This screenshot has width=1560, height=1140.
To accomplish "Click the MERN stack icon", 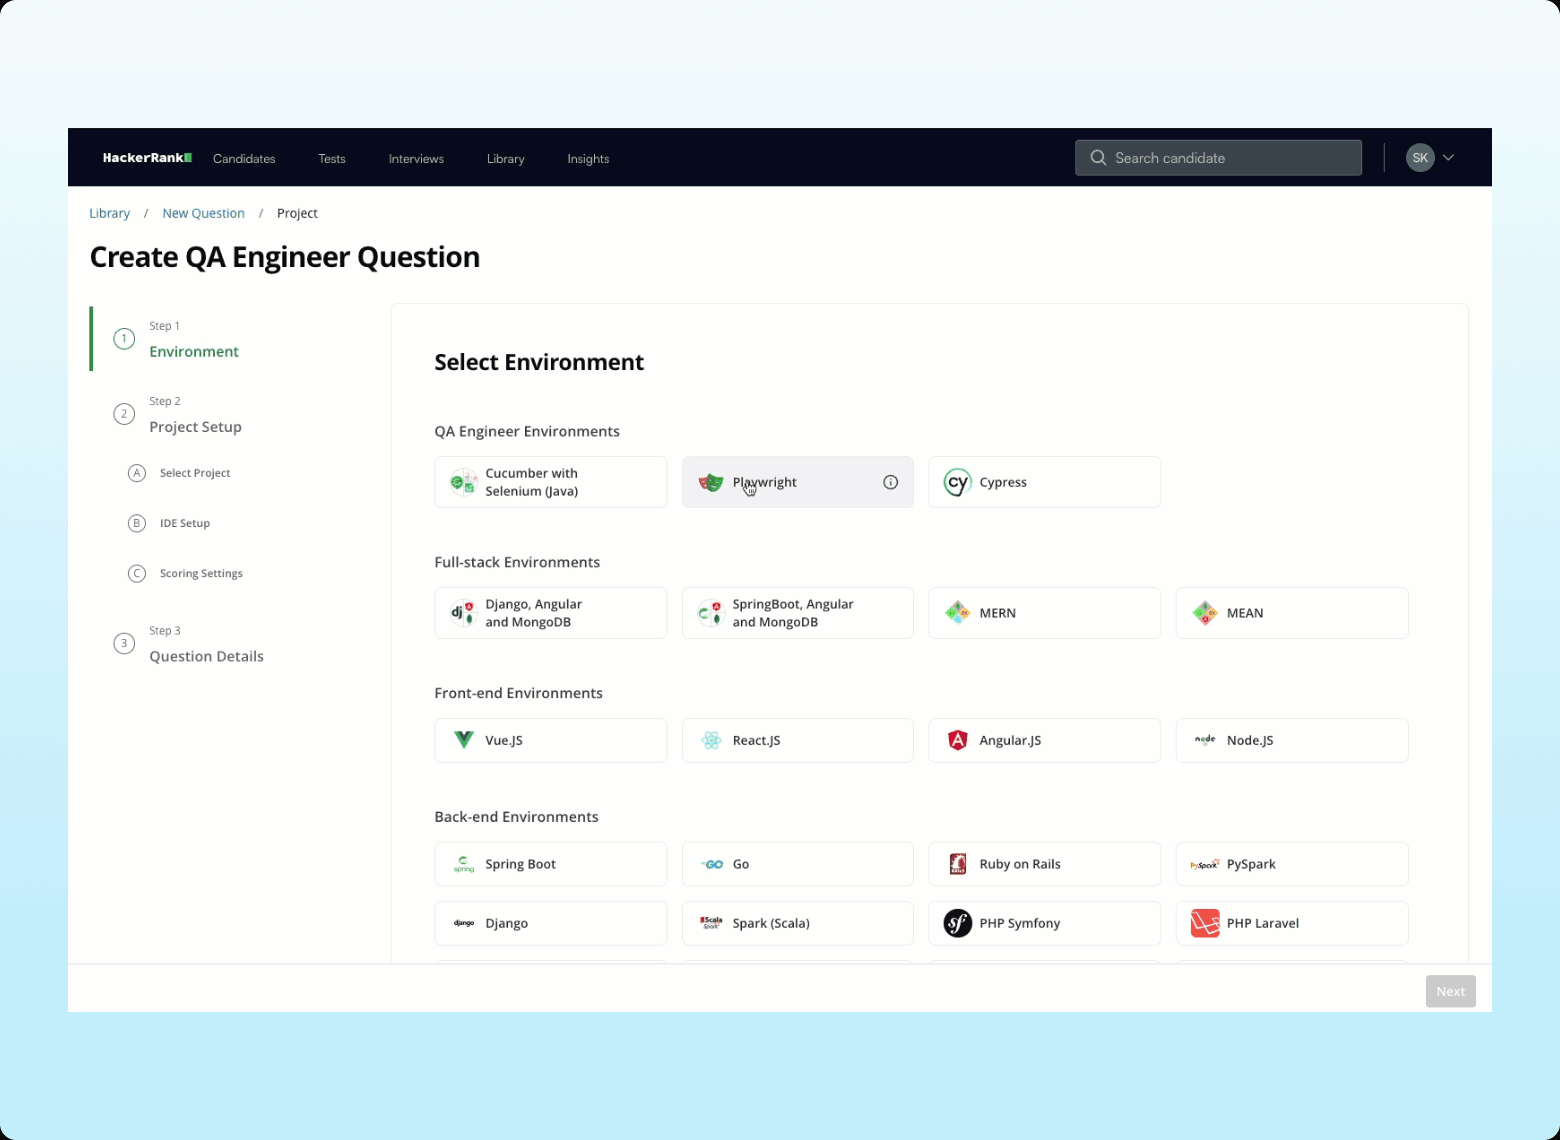I will coord(958,613).
